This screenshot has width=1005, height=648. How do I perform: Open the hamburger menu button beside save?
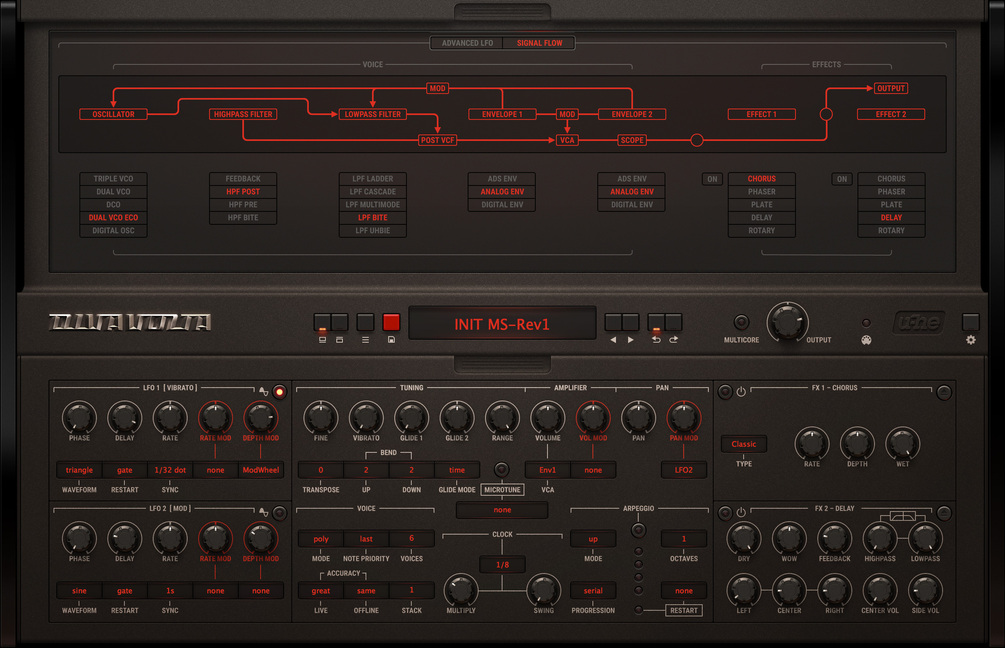pyautogui.click(x=365, y=322)
